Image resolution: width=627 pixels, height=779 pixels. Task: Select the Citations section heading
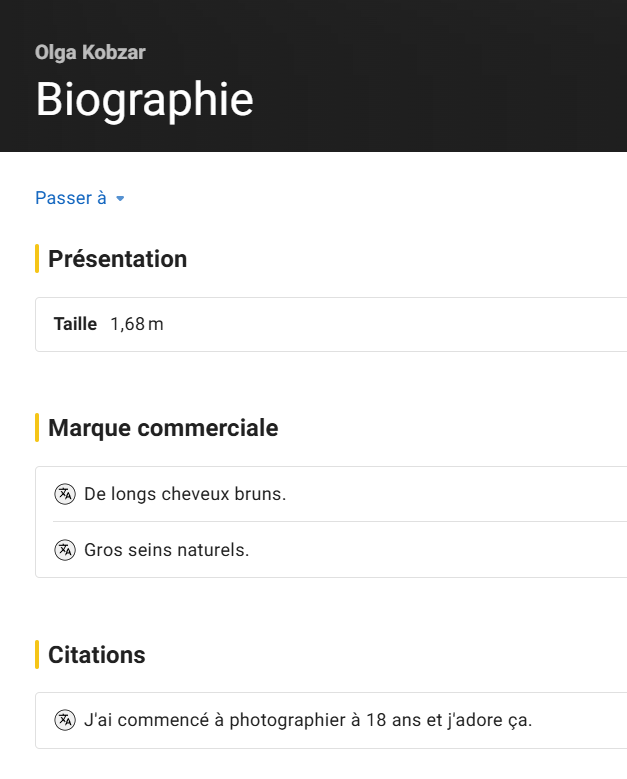tap(97, 655)
